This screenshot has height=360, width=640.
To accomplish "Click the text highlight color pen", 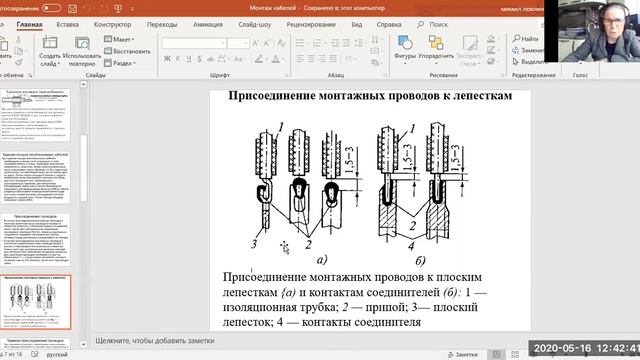I will [x=258, y=59].
